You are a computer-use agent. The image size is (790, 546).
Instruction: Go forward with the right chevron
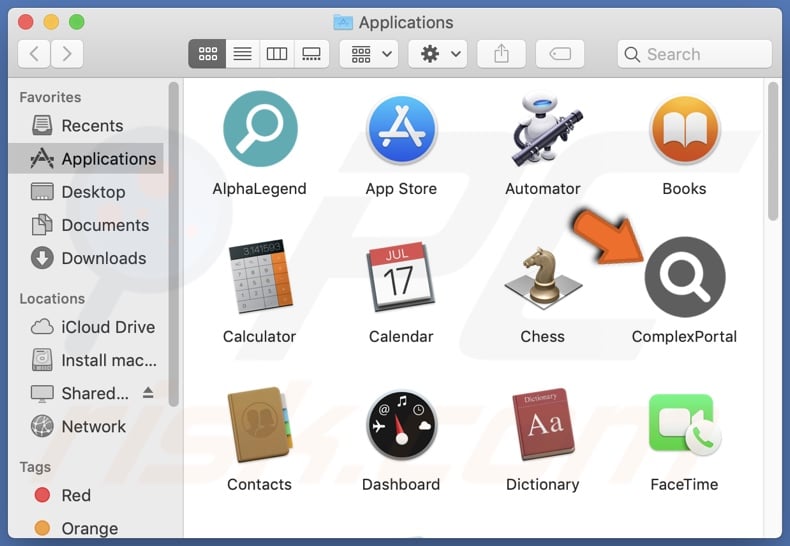[x=67, y=54]
